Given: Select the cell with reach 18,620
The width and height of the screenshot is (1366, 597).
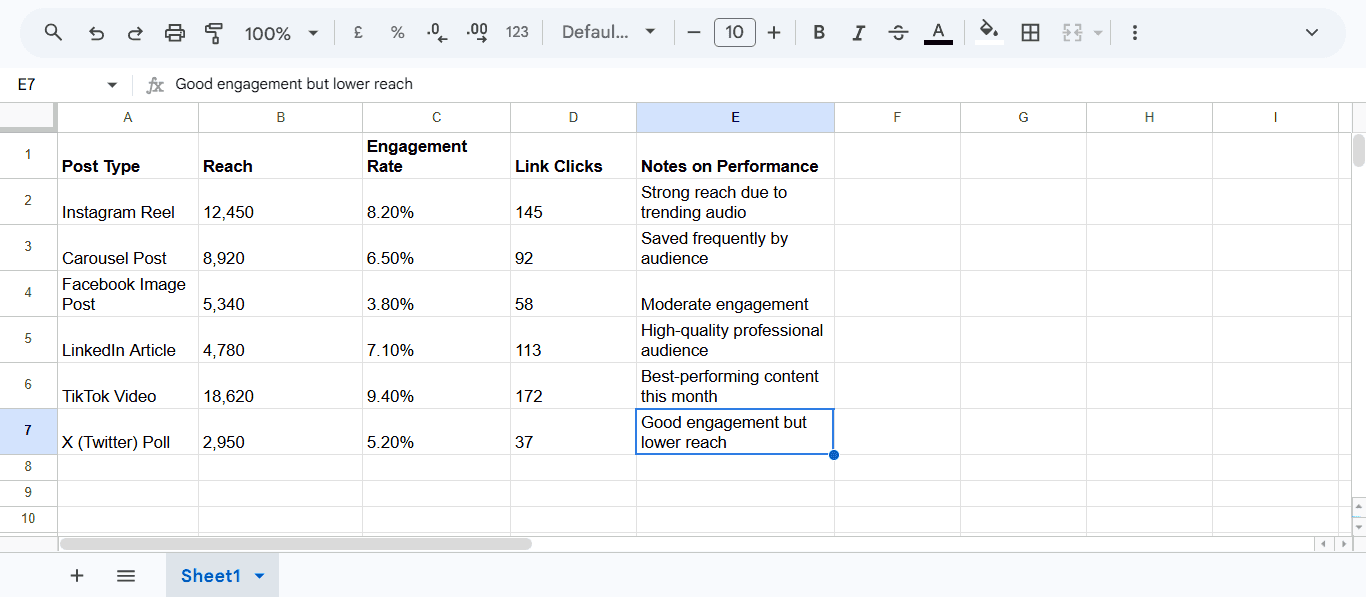Looking at the screenshot, I should tap(281, 386).
